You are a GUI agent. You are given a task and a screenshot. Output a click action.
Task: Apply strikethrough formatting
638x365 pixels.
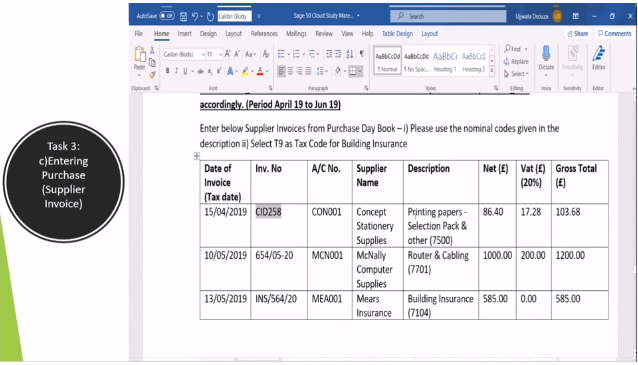pyautogui.click(x=200, y=71)
